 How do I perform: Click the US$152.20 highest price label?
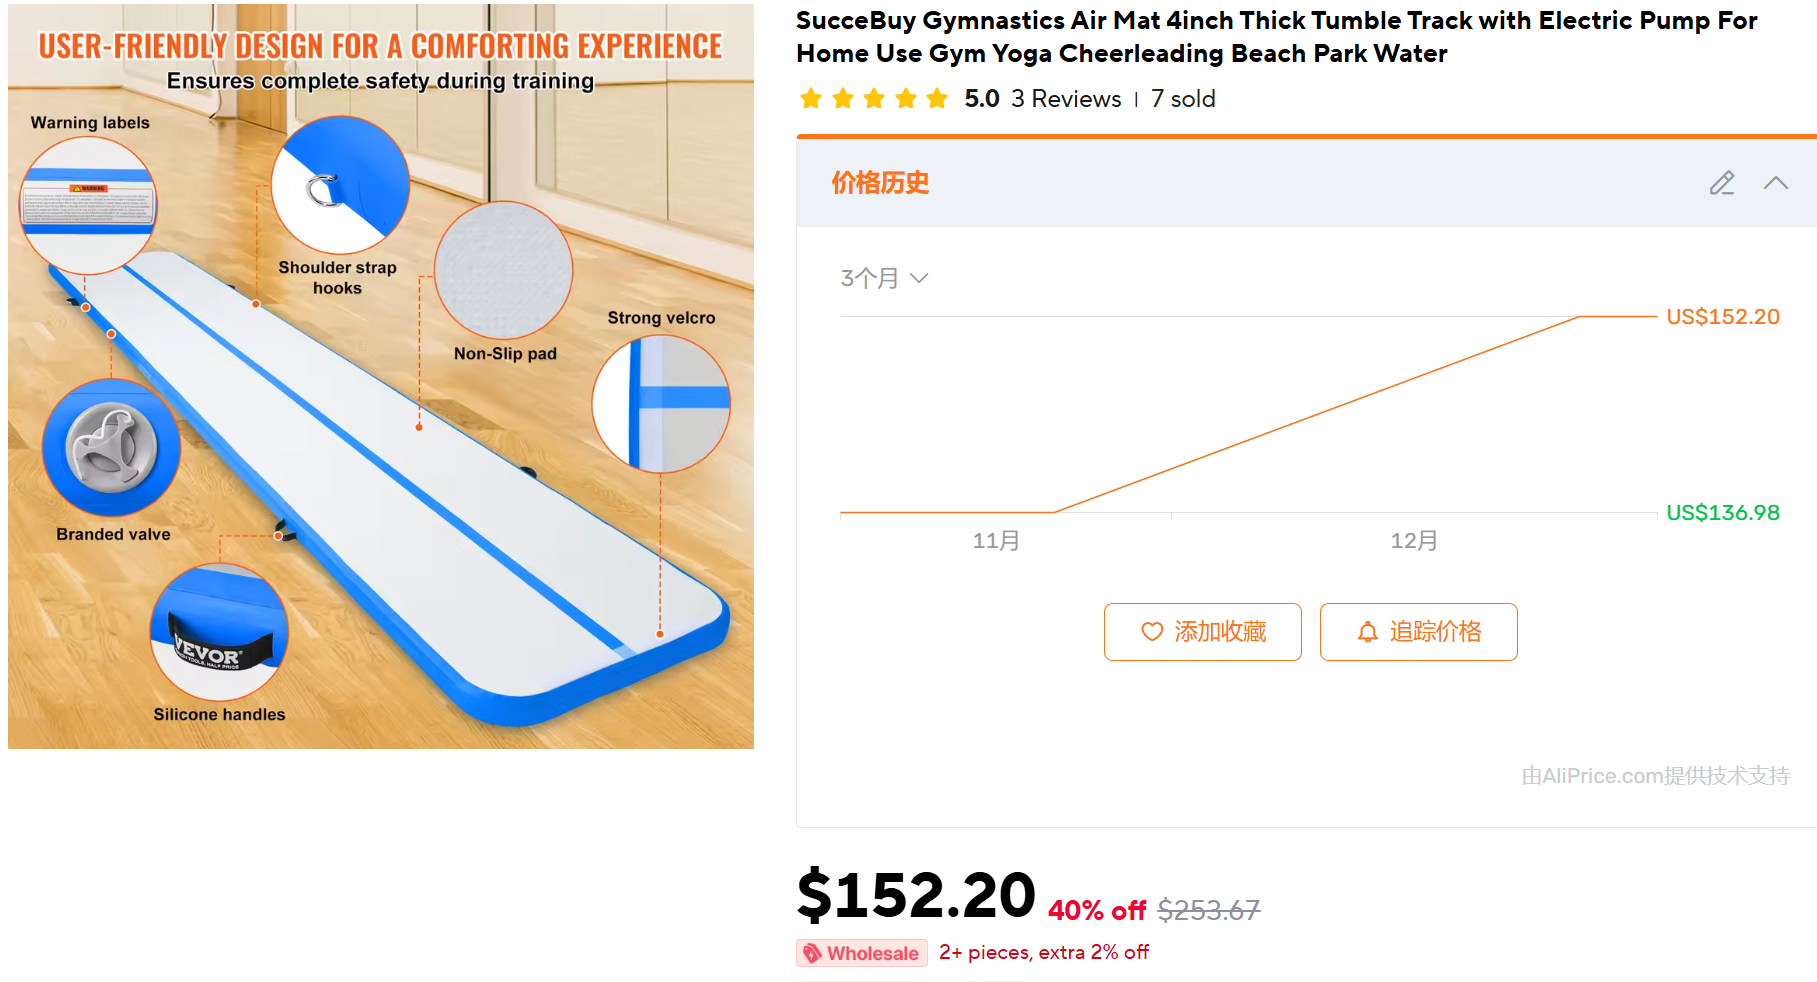[x=1722, y=317]
